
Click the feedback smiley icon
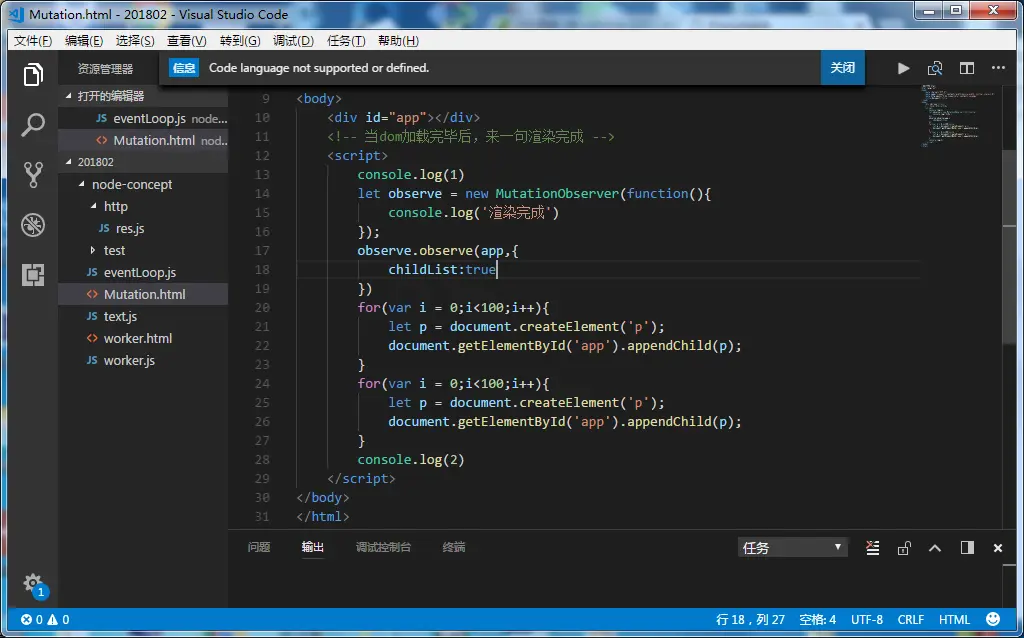(x=993, y=619)
